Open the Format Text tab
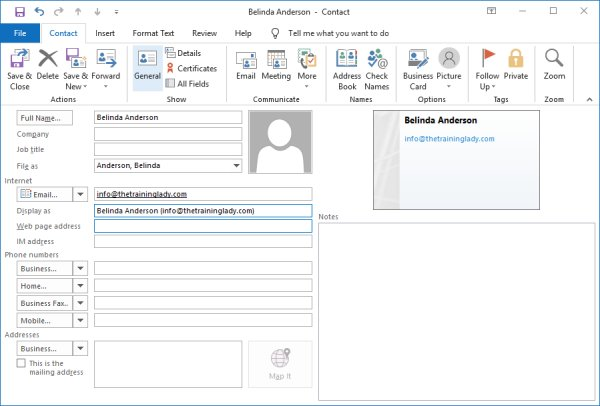Viewport: 600px width, 406px height. click(153, 33)
